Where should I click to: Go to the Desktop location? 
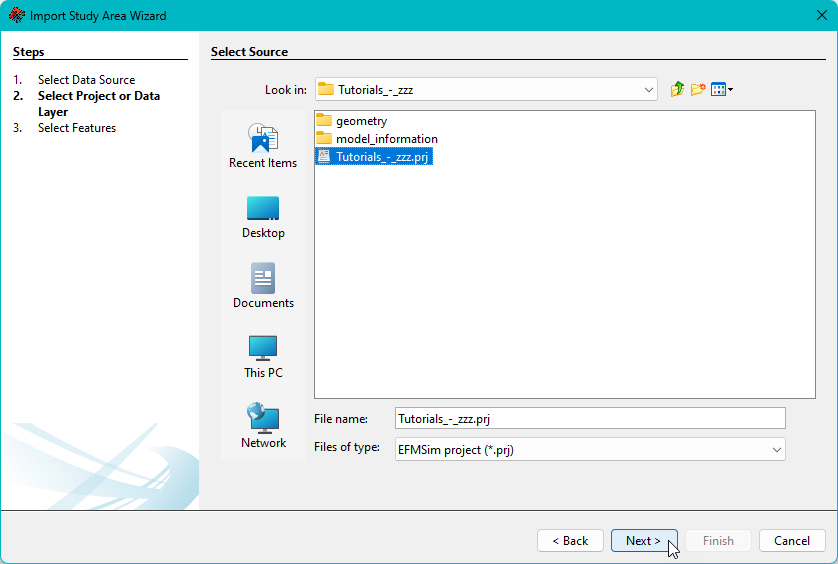(x=263, y=215)
